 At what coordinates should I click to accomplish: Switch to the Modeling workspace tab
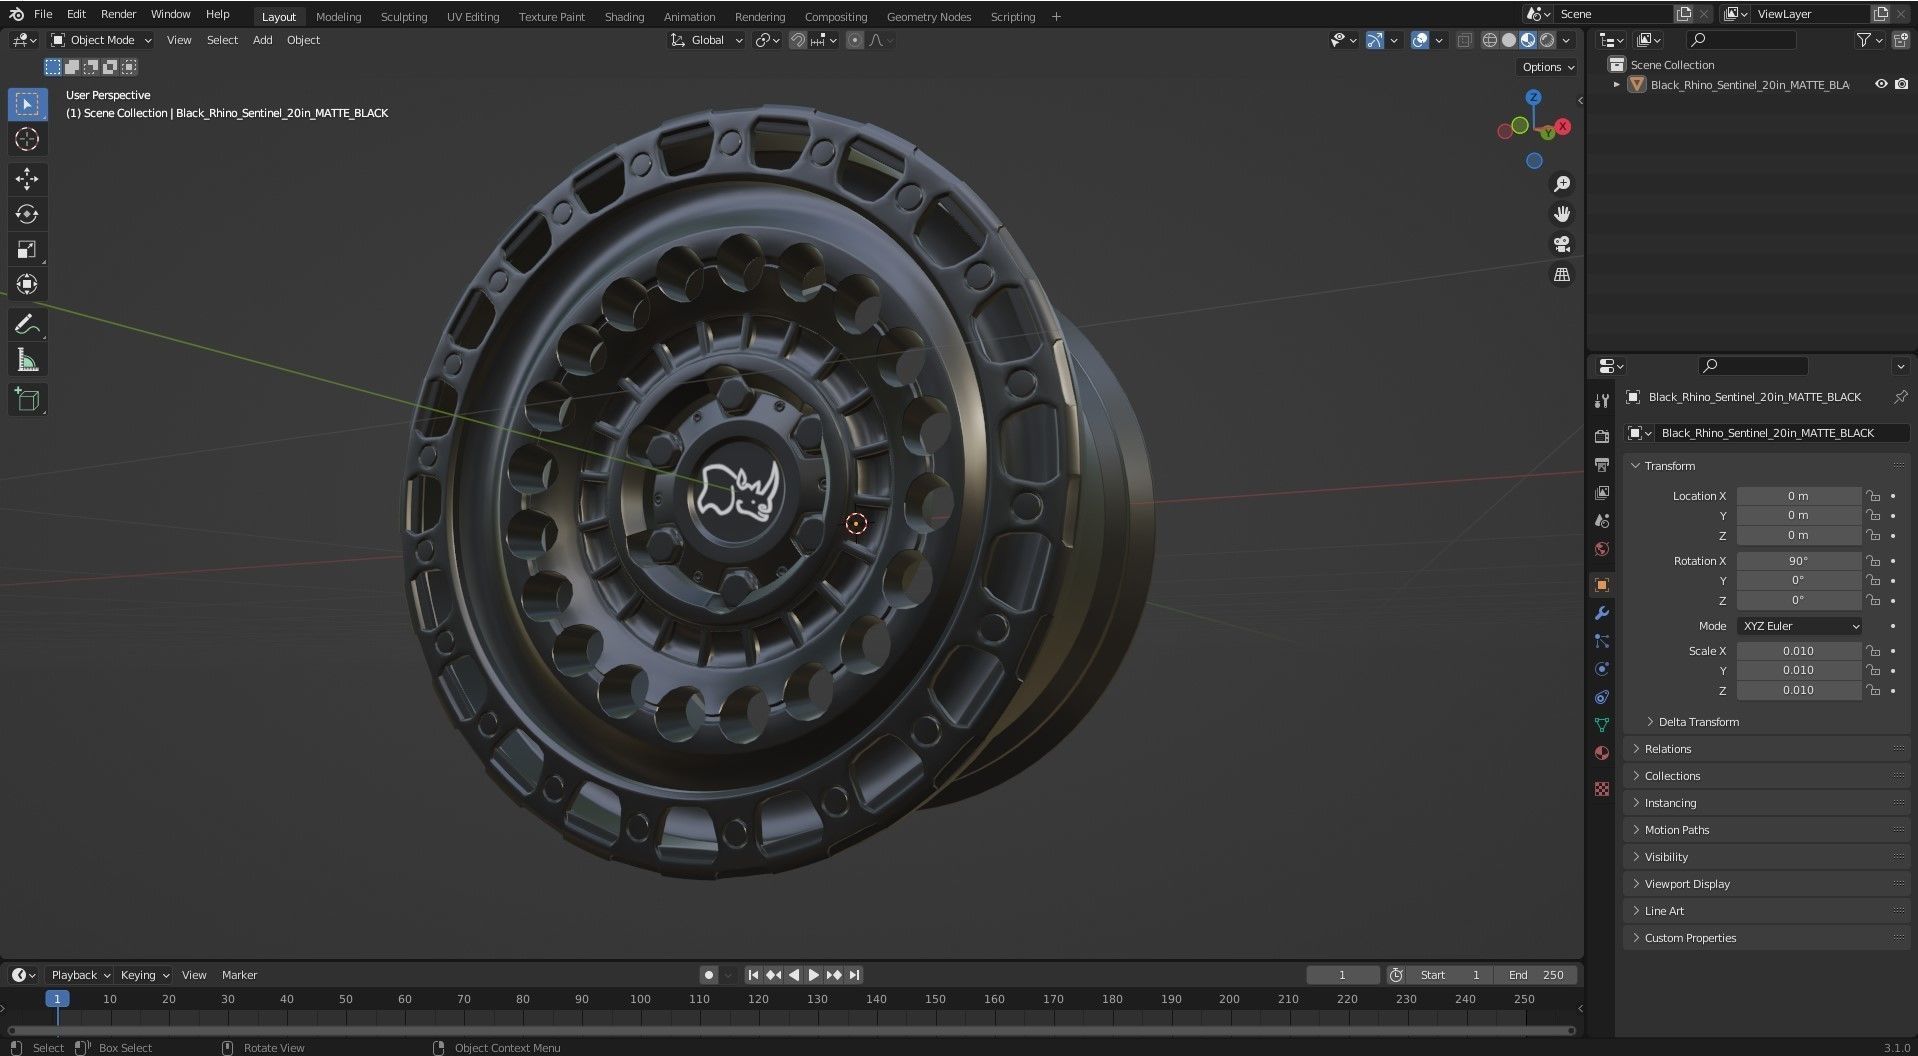[338, 16]
